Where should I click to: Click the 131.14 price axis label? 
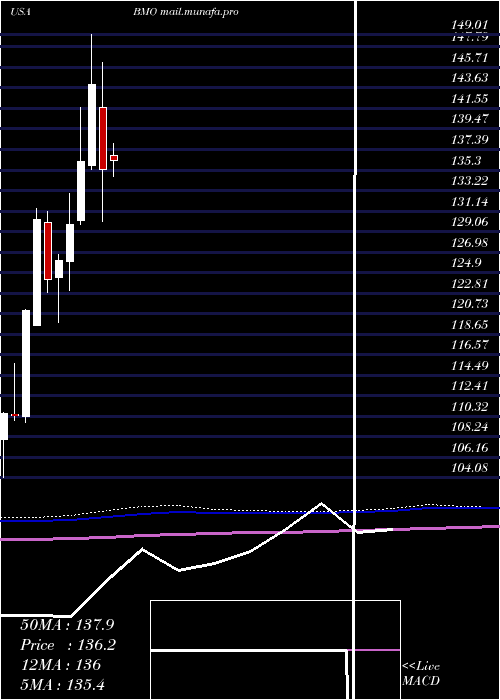[x=469, y=201]
